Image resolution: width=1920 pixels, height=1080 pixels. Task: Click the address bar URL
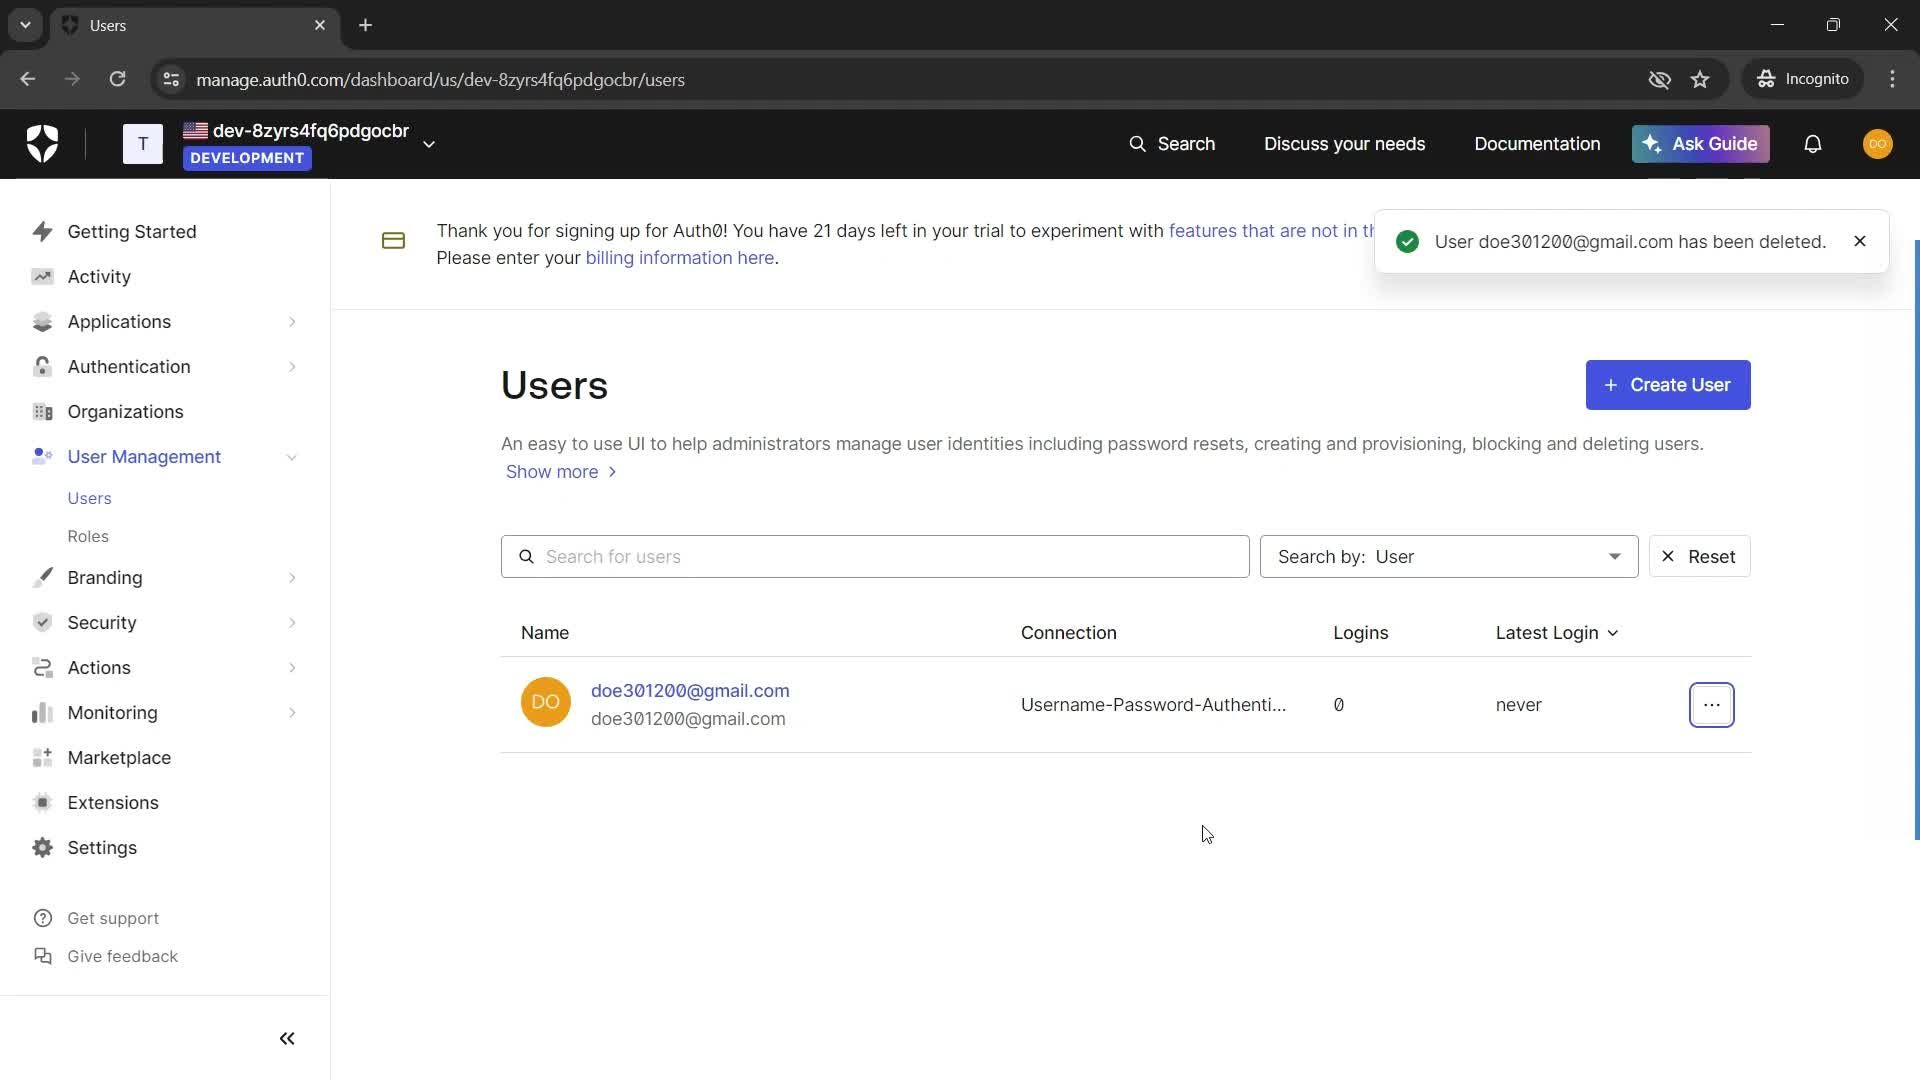[440, 80]
